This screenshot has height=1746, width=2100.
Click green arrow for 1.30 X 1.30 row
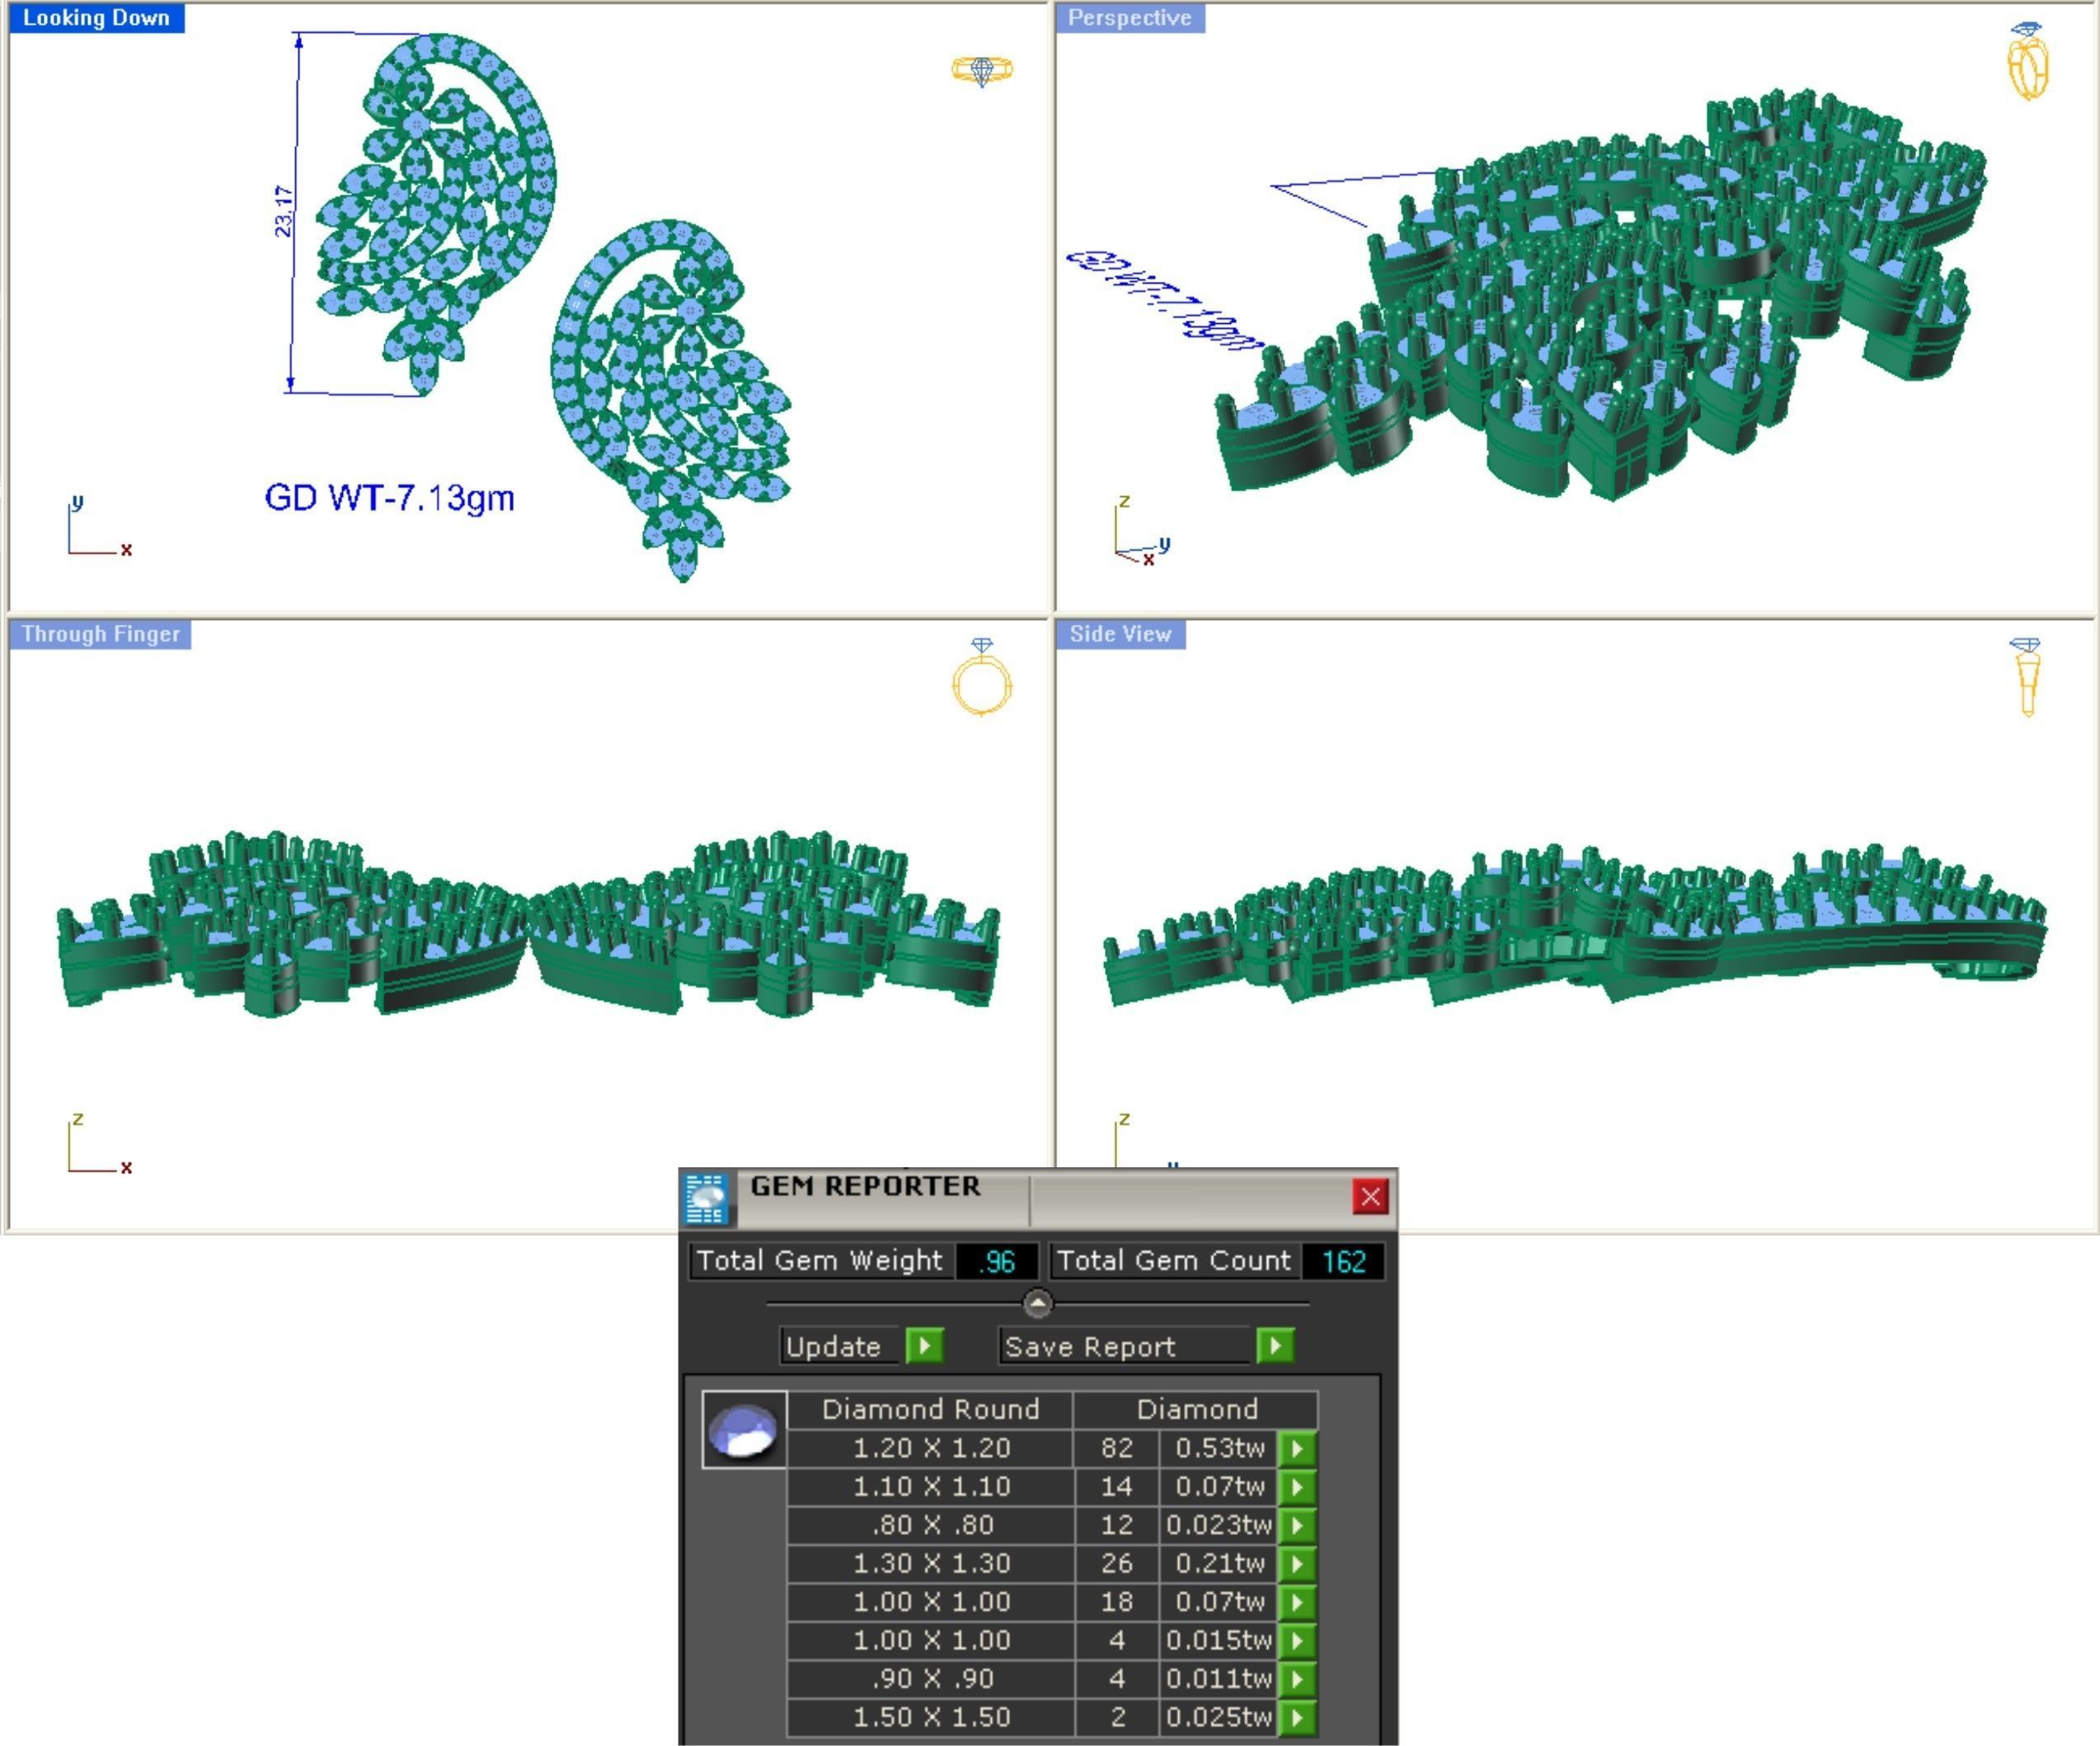(1297, 1563)
